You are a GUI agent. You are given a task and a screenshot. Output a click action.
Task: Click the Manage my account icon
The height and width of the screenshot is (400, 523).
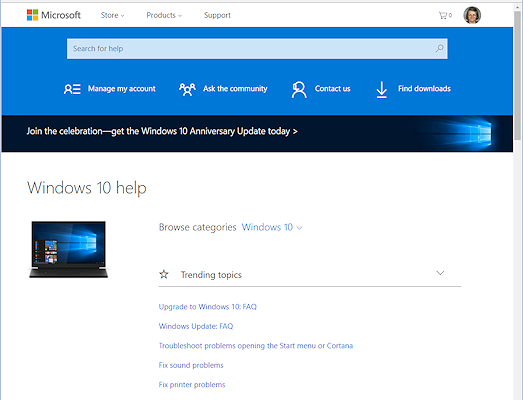[72, 89]
